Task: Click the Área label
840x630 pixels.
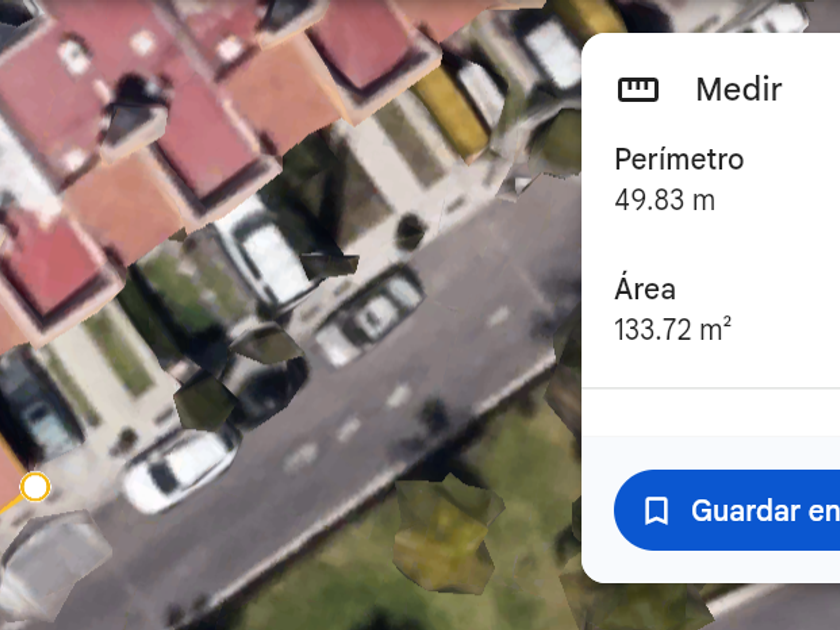Action: coord(645,288)
